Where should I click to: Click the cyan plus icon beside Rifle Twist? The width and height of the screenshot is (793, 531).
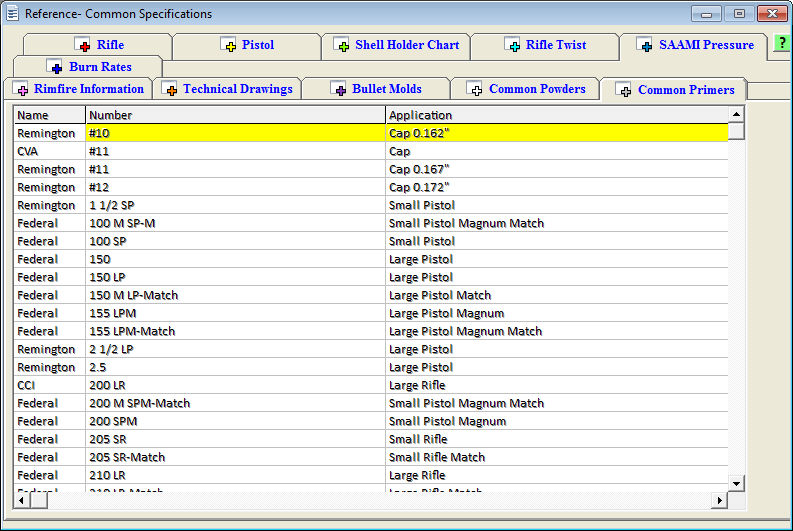[x=512, y=45]
